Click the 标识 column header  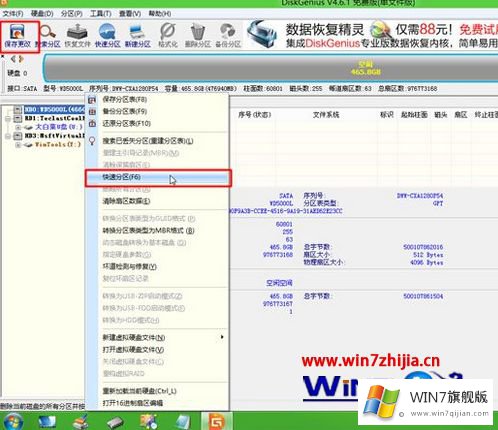pos(386,115)
